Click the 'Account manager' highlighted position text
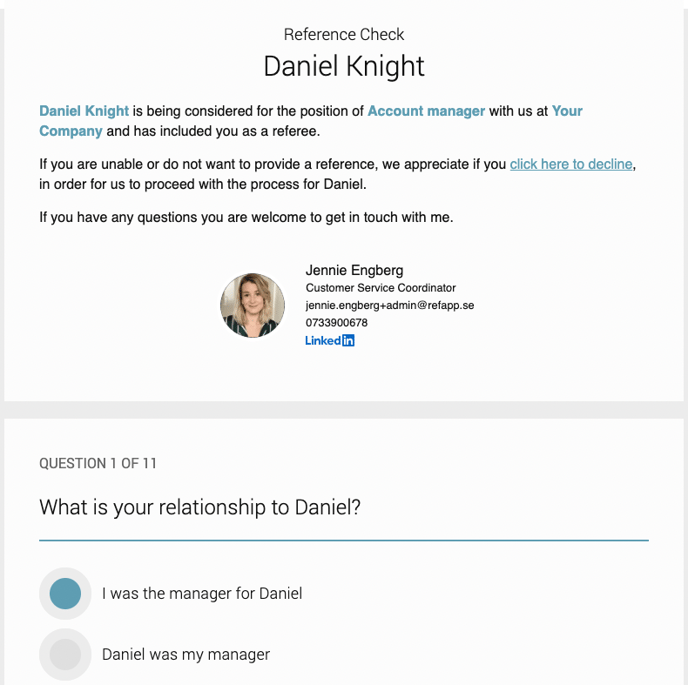This screenshot has height=685, width=688. (x=426, y=111)
